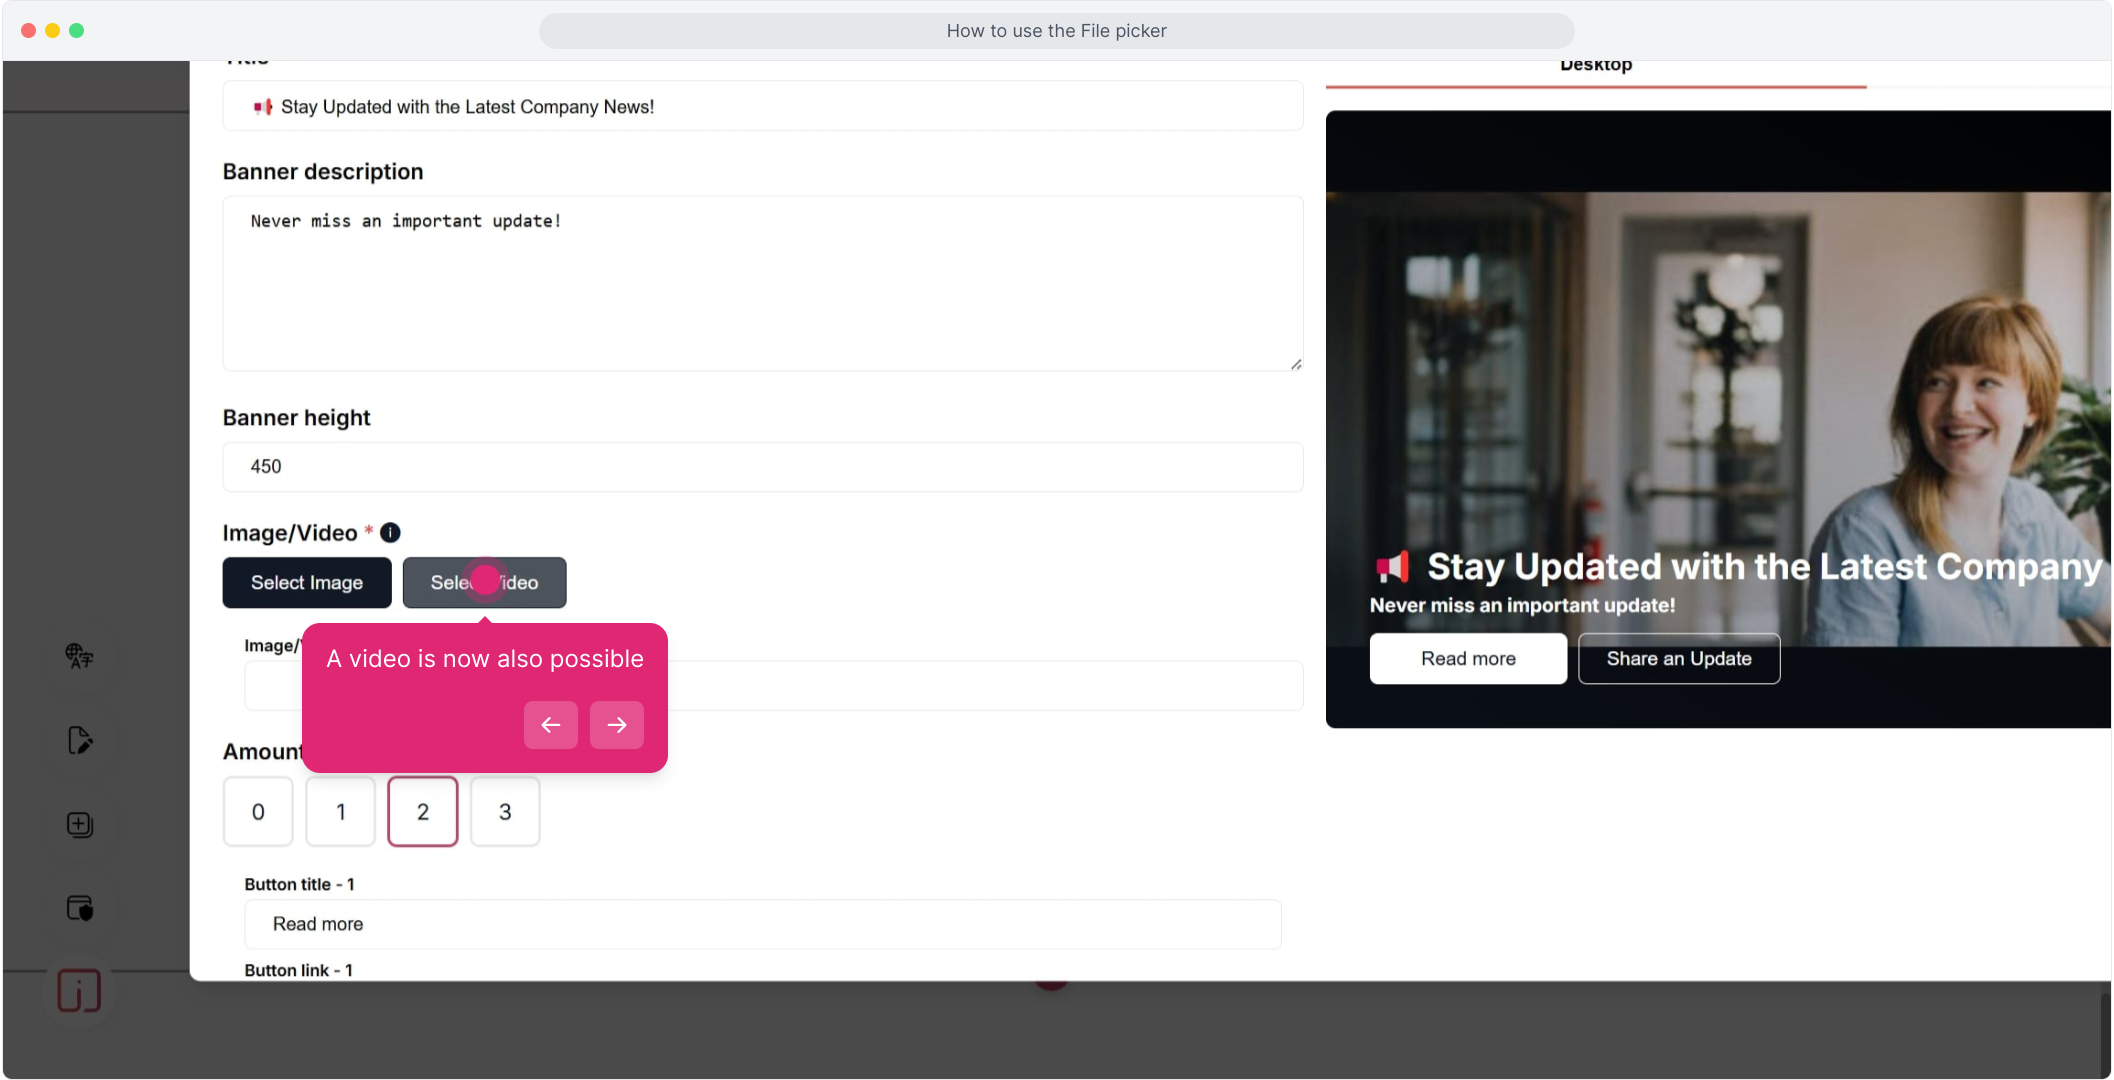The height and width of the screenshot is (1080, 2114).
Task: Click the banner preview image
Action: (x=1718, y=419)
